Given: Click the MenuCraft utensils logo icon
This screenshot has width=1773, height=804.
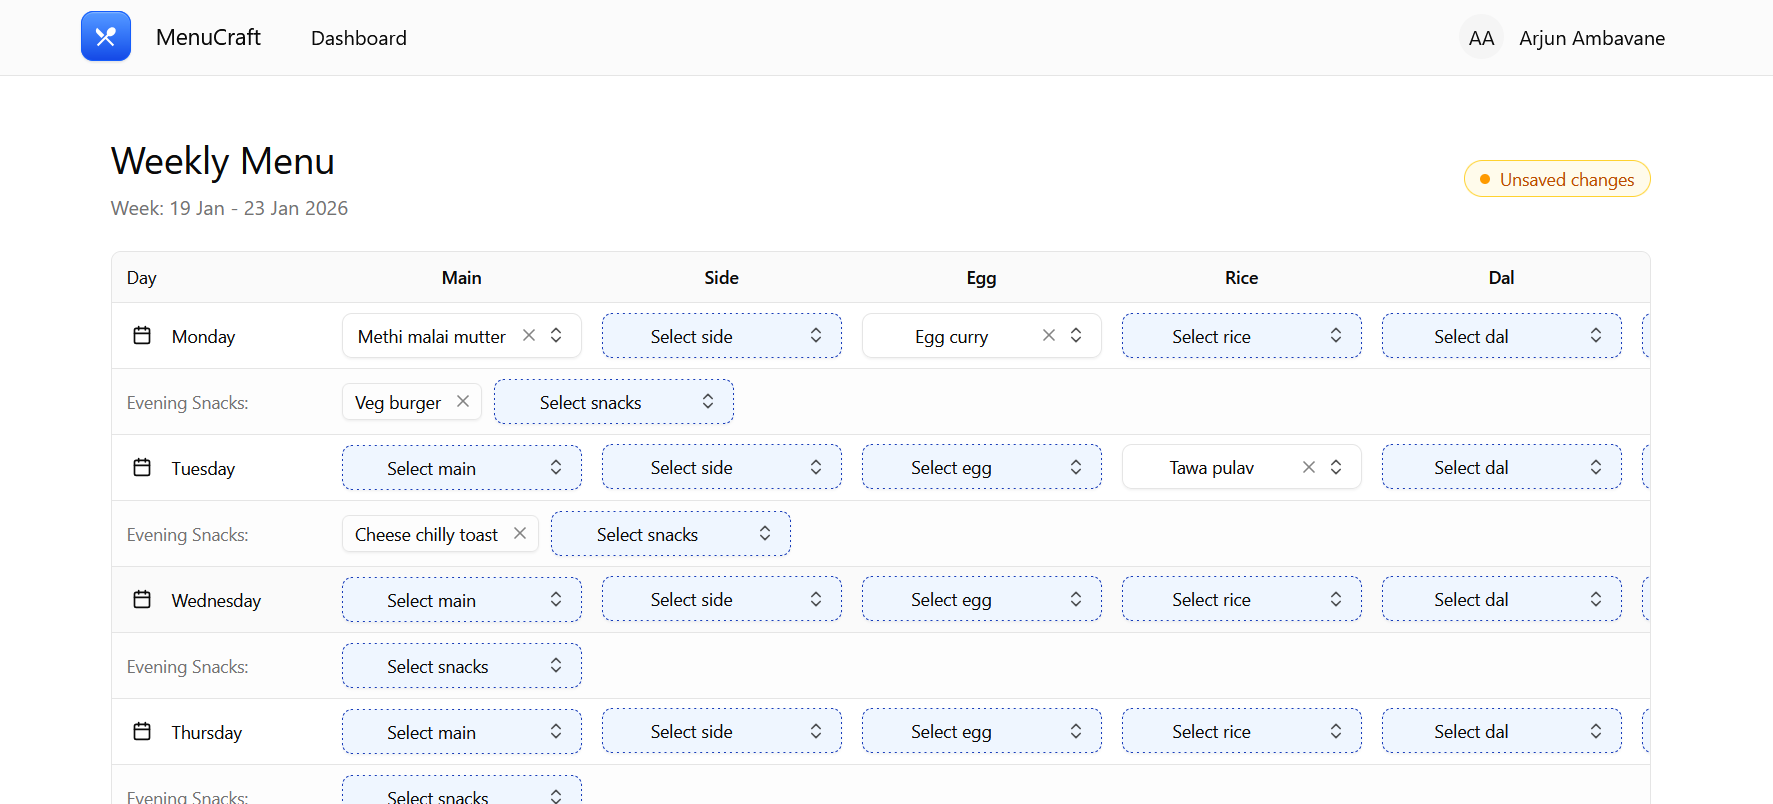Looking at the screenshot, I should 106,37.
